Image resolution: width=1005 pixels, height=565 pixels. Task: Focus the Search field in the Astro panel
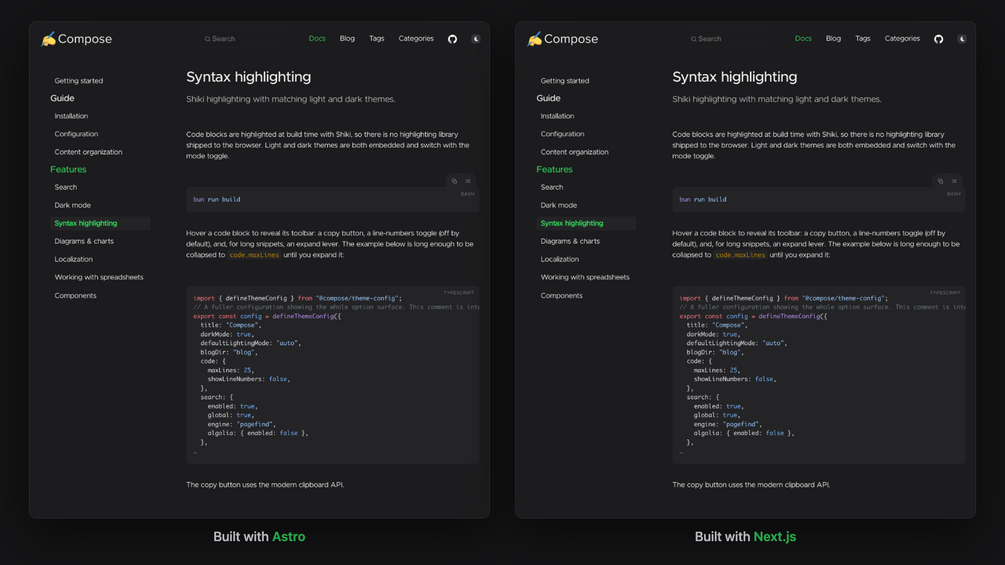244,39
